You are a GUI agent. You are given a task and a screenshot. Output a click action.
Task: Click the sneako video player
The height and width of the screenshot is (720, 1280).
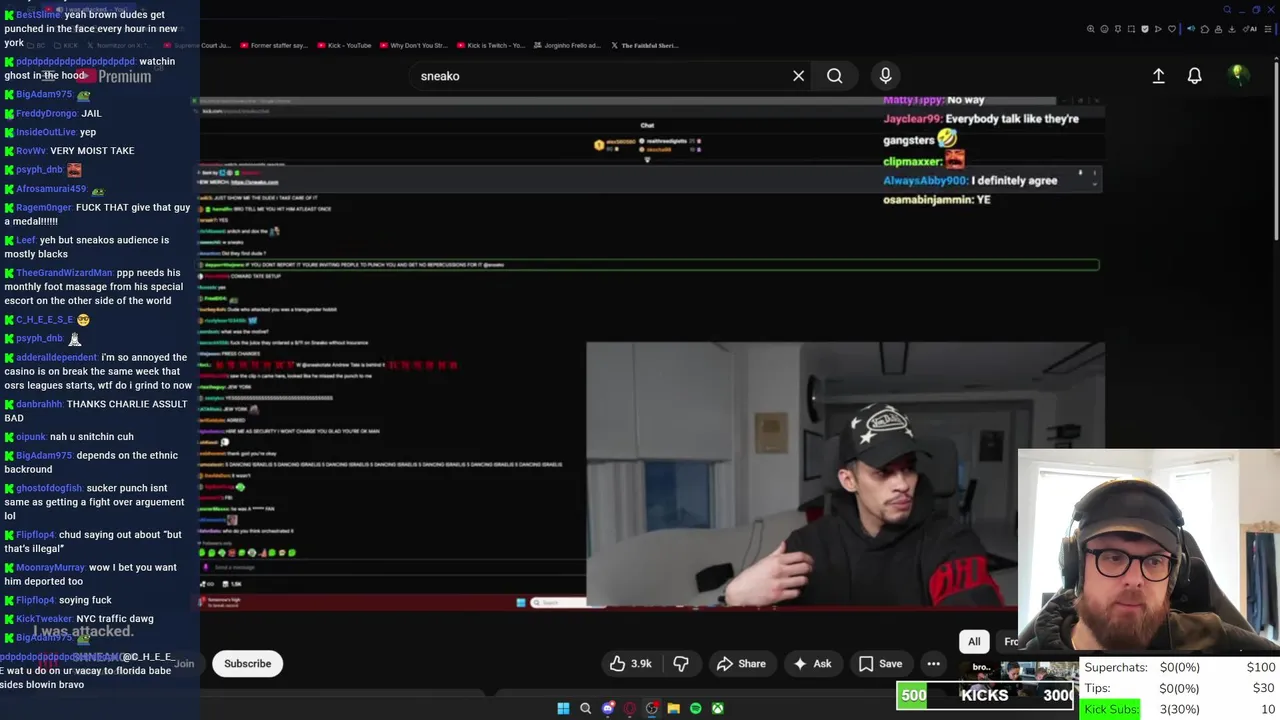pos(650,355)
